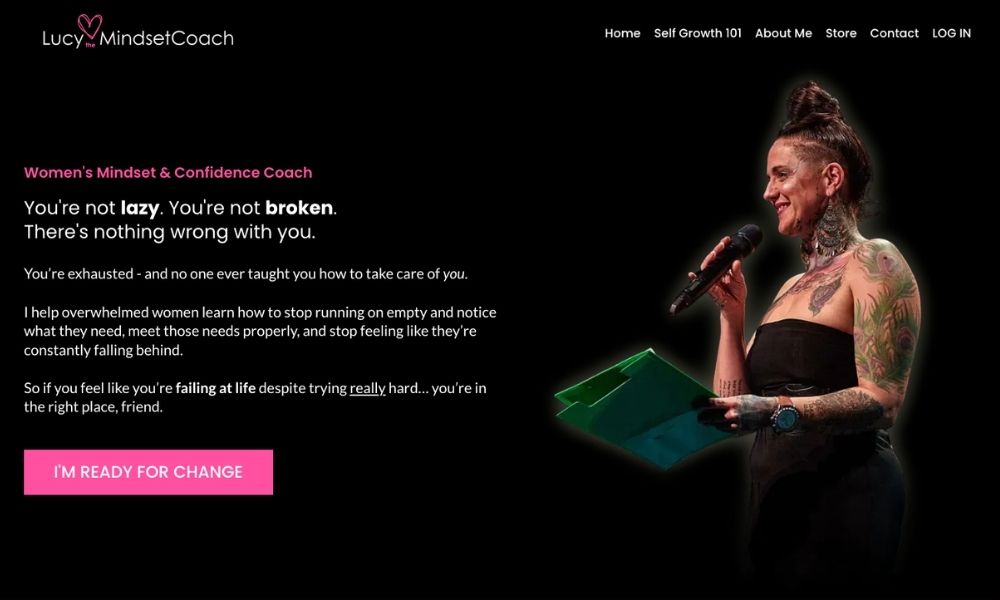Select the Contact nav link

(894, 33)
